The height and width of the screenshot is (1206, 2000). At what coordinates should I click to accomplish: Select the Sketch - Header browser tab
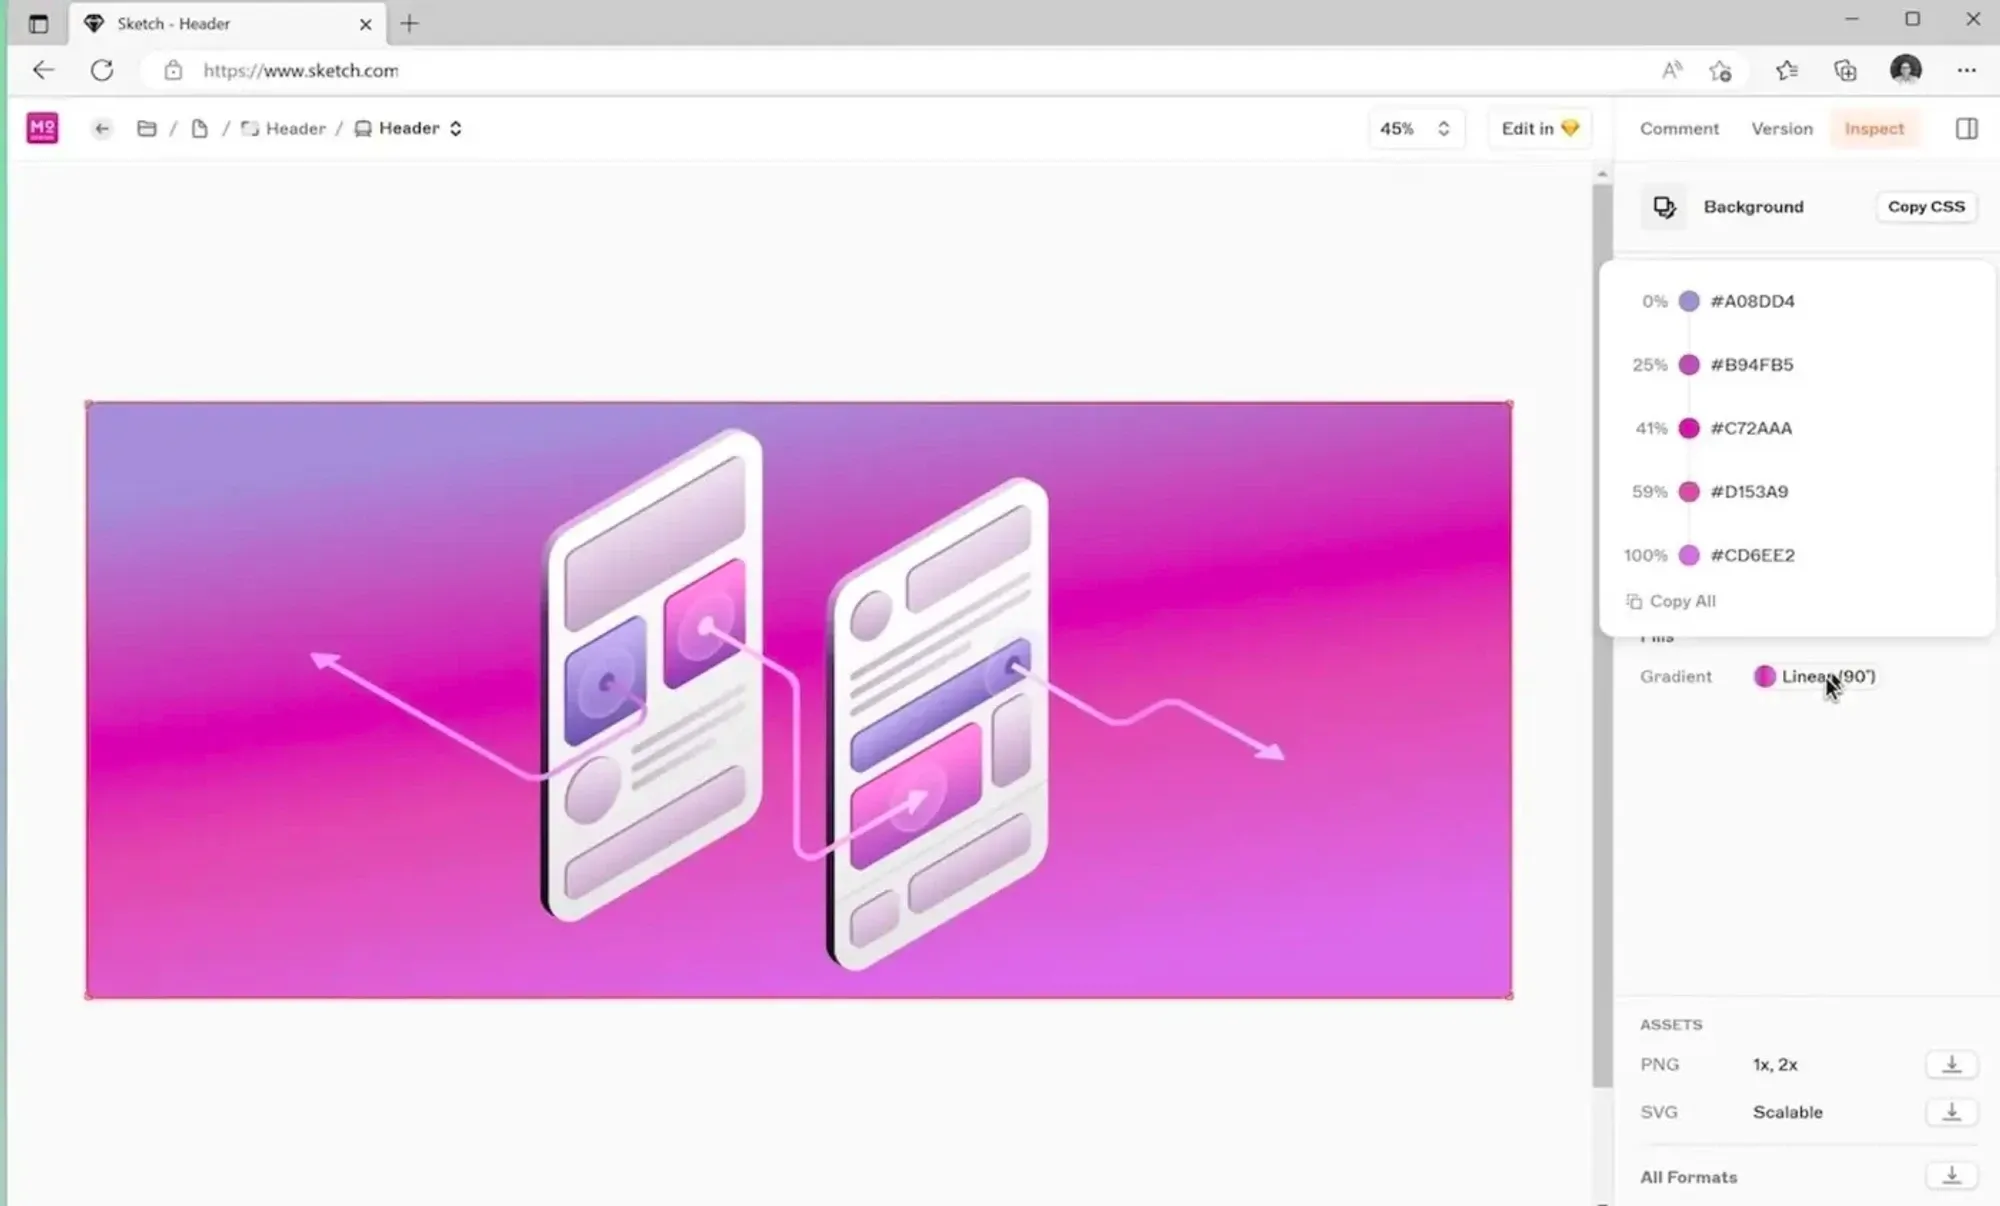[228, 23]
